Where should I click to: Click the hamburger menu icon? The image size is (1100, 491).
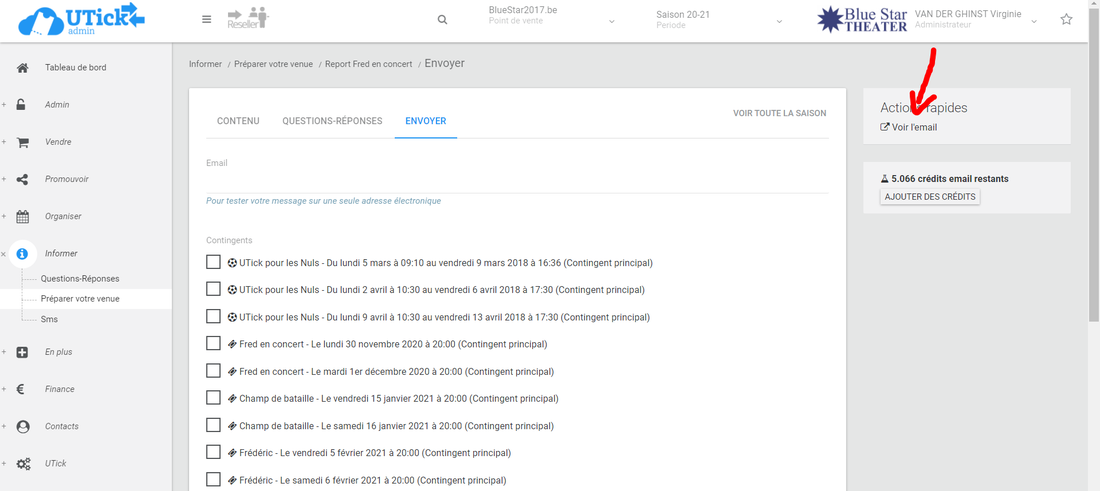click(x=206, y=19)
